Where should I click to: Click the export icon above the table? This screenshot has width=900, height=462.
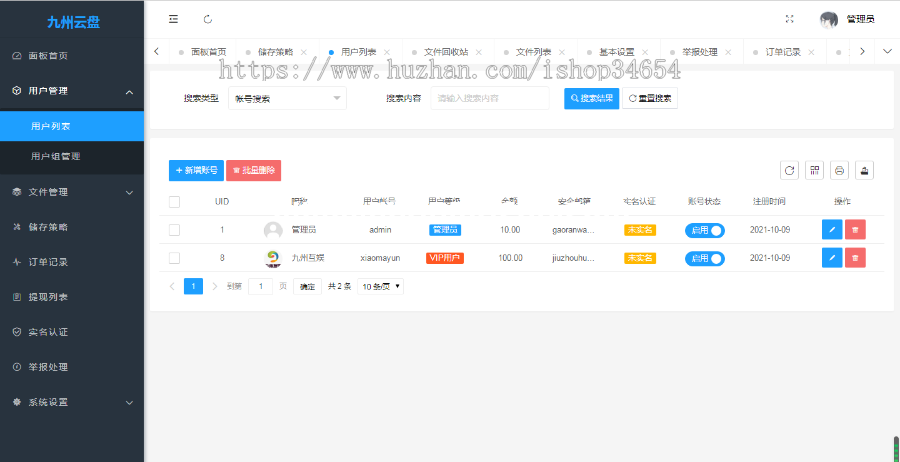pyautogui.click(x=864, y=170)
